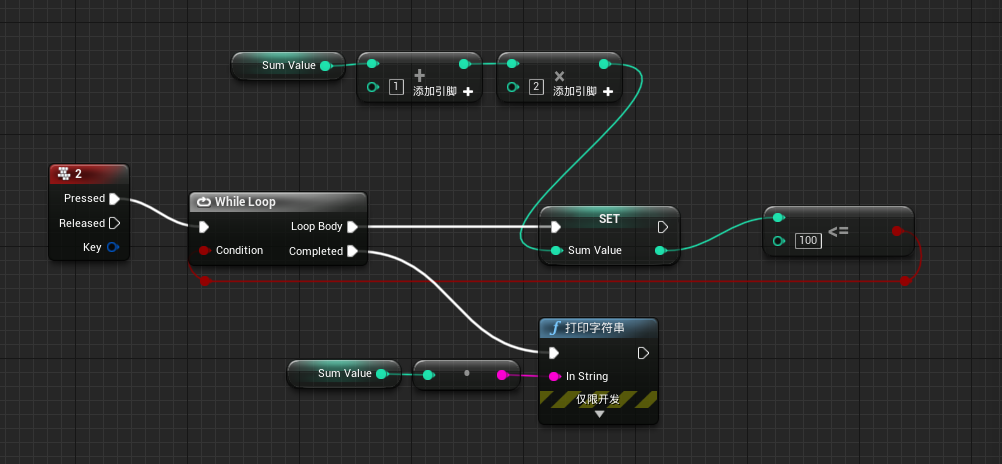
Task: Click the value field showing 1 on add node
Action: (x=396, y=87)
